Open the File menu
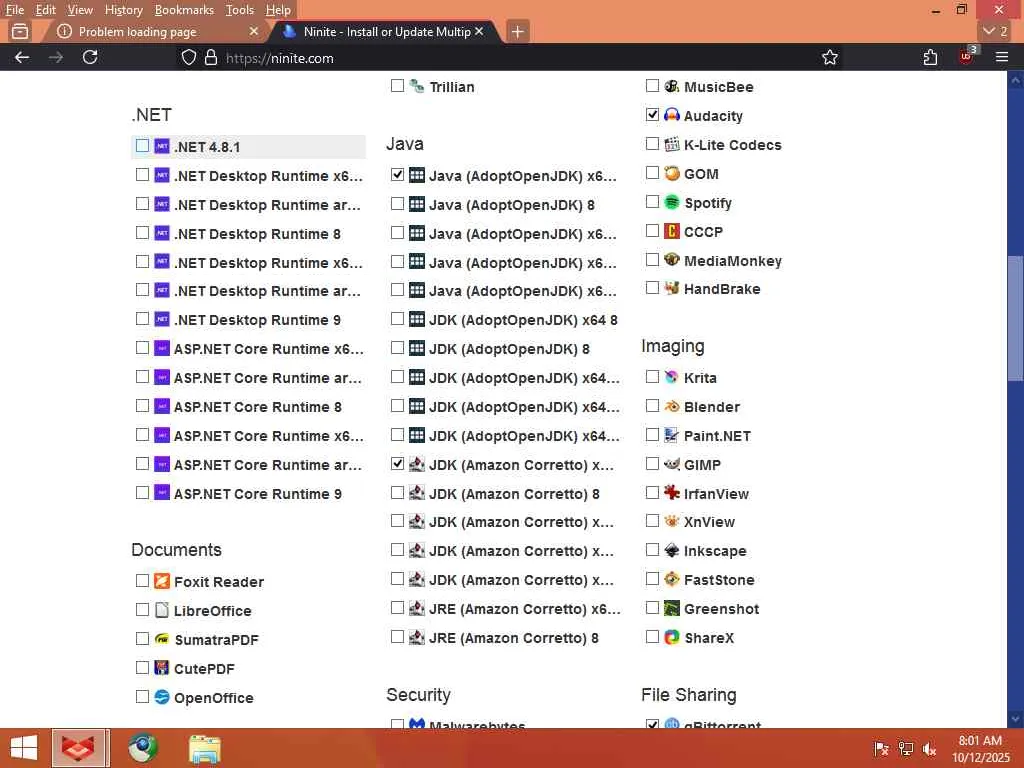The height and width of the screenshot is (768, 1024). coord(14,10)
